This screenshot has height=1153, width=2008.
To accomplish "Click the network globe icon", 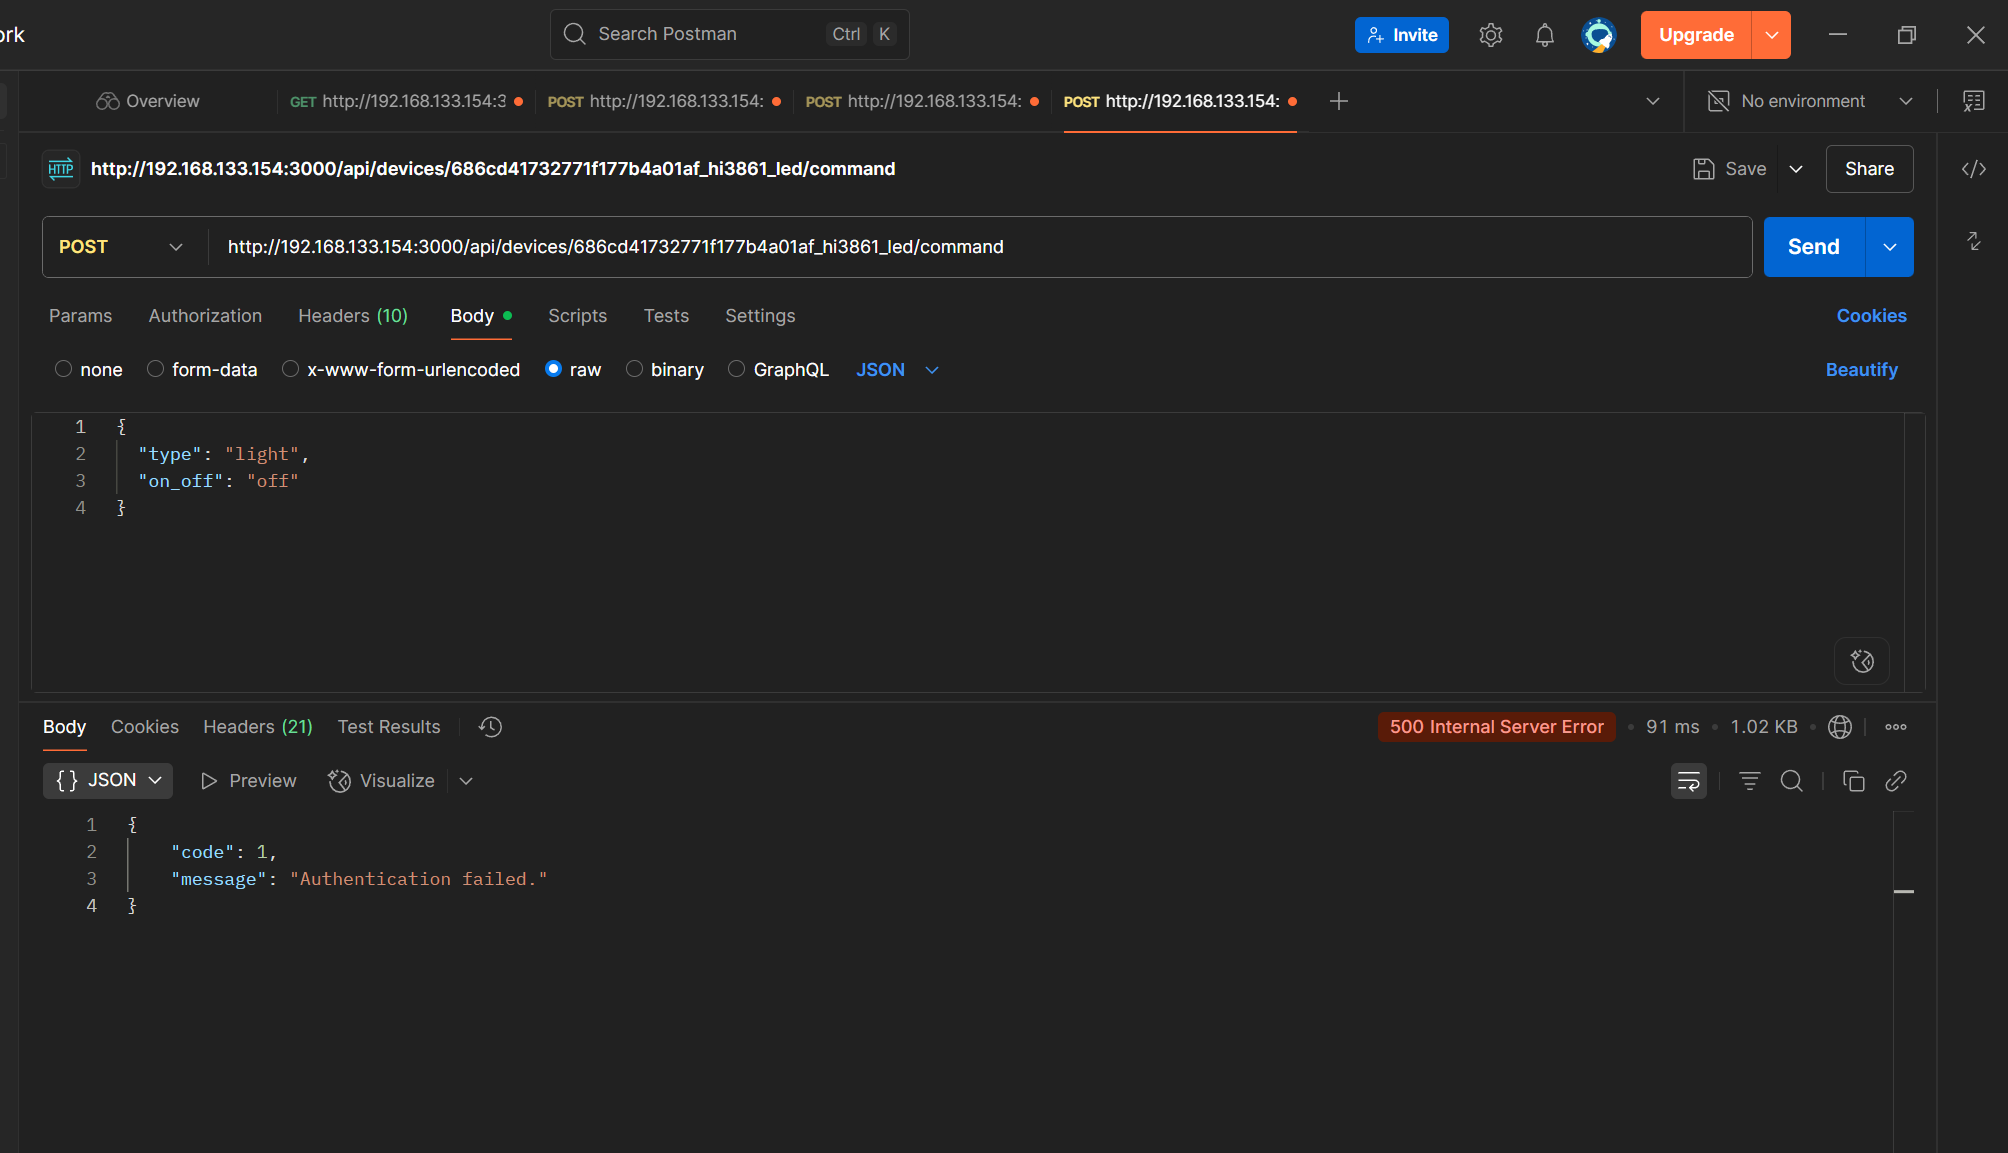I will (x=1839, y=727).
